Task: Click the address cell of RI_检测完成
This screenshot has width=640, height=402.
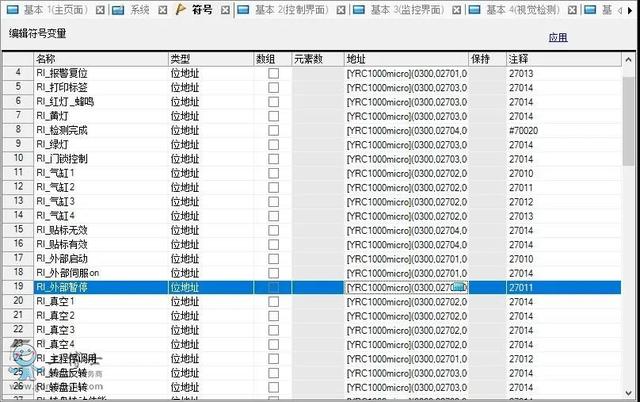Action: point(406,131)
